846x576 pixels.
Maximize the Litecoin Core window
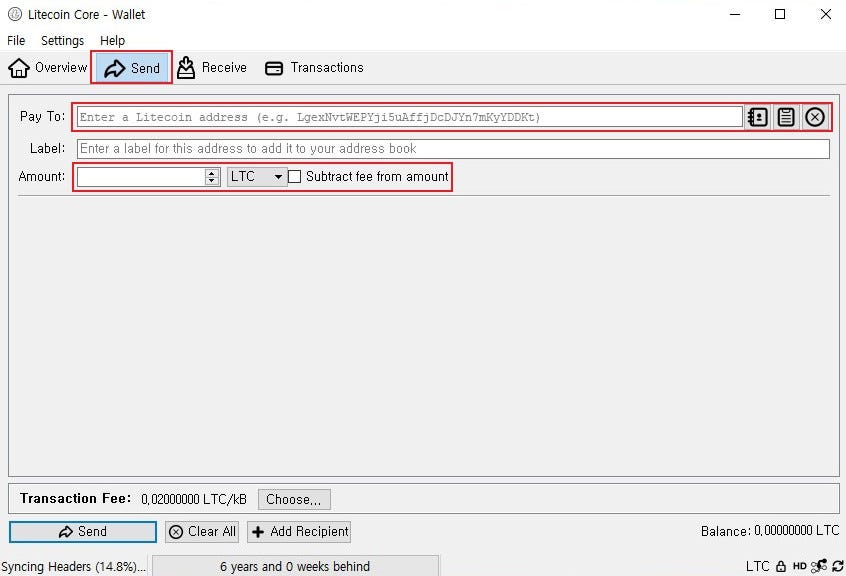780,14
